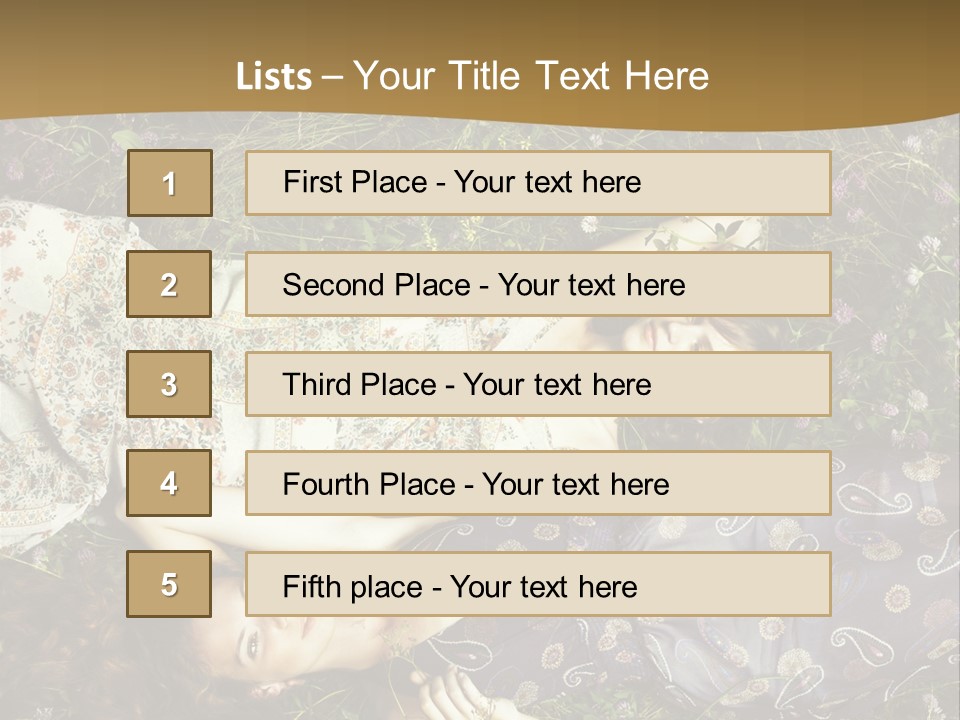Click the 'Fourth Place - Your text here' bar

(x=538, y=483)
